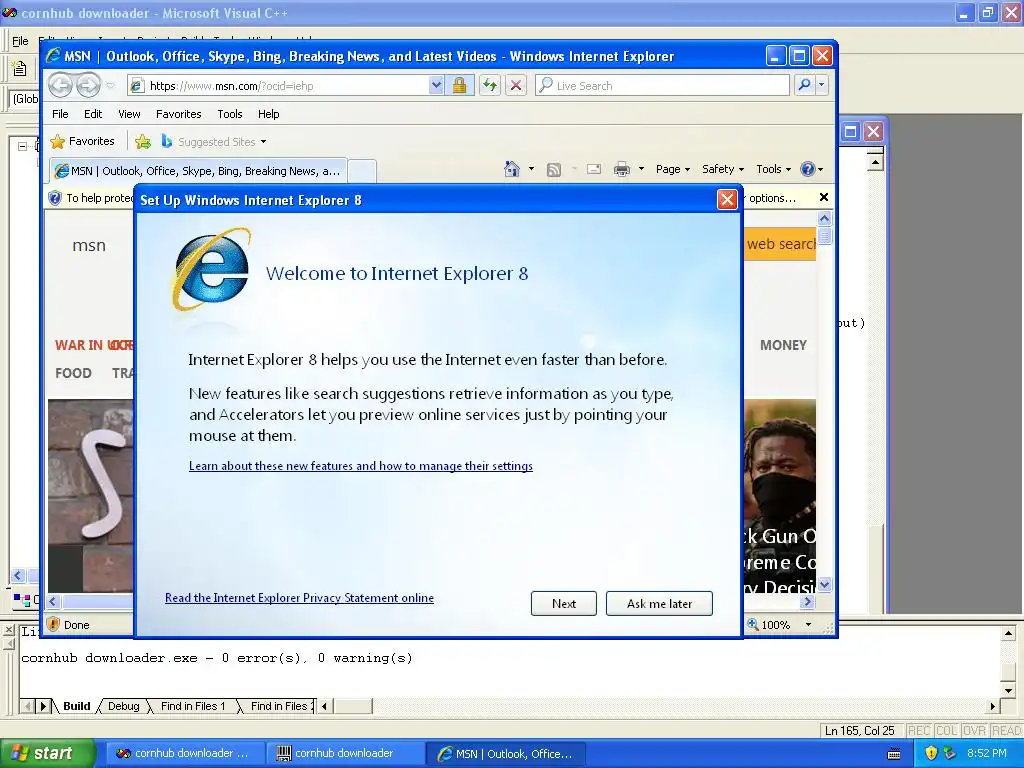Open the Print options dropdown arrow

[641, 169]
